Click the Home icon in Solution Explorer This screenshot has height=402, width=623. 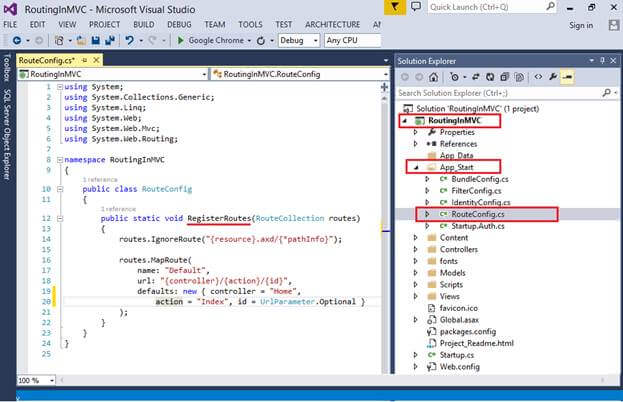433,77
